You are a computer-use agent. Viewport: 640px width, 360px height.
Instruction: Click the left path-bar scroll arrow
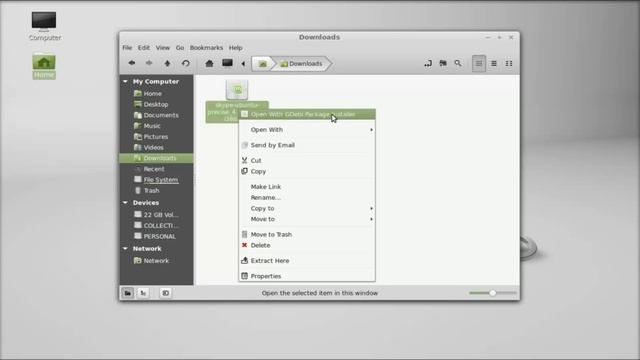(243, 64)
